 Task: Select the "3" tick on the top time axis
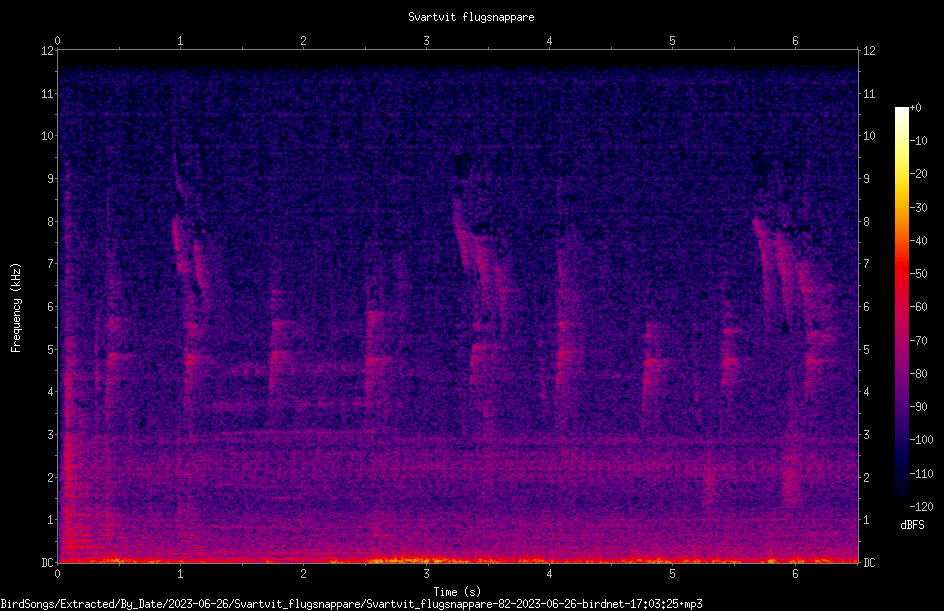pyautogui.click(x=426, y=41)
